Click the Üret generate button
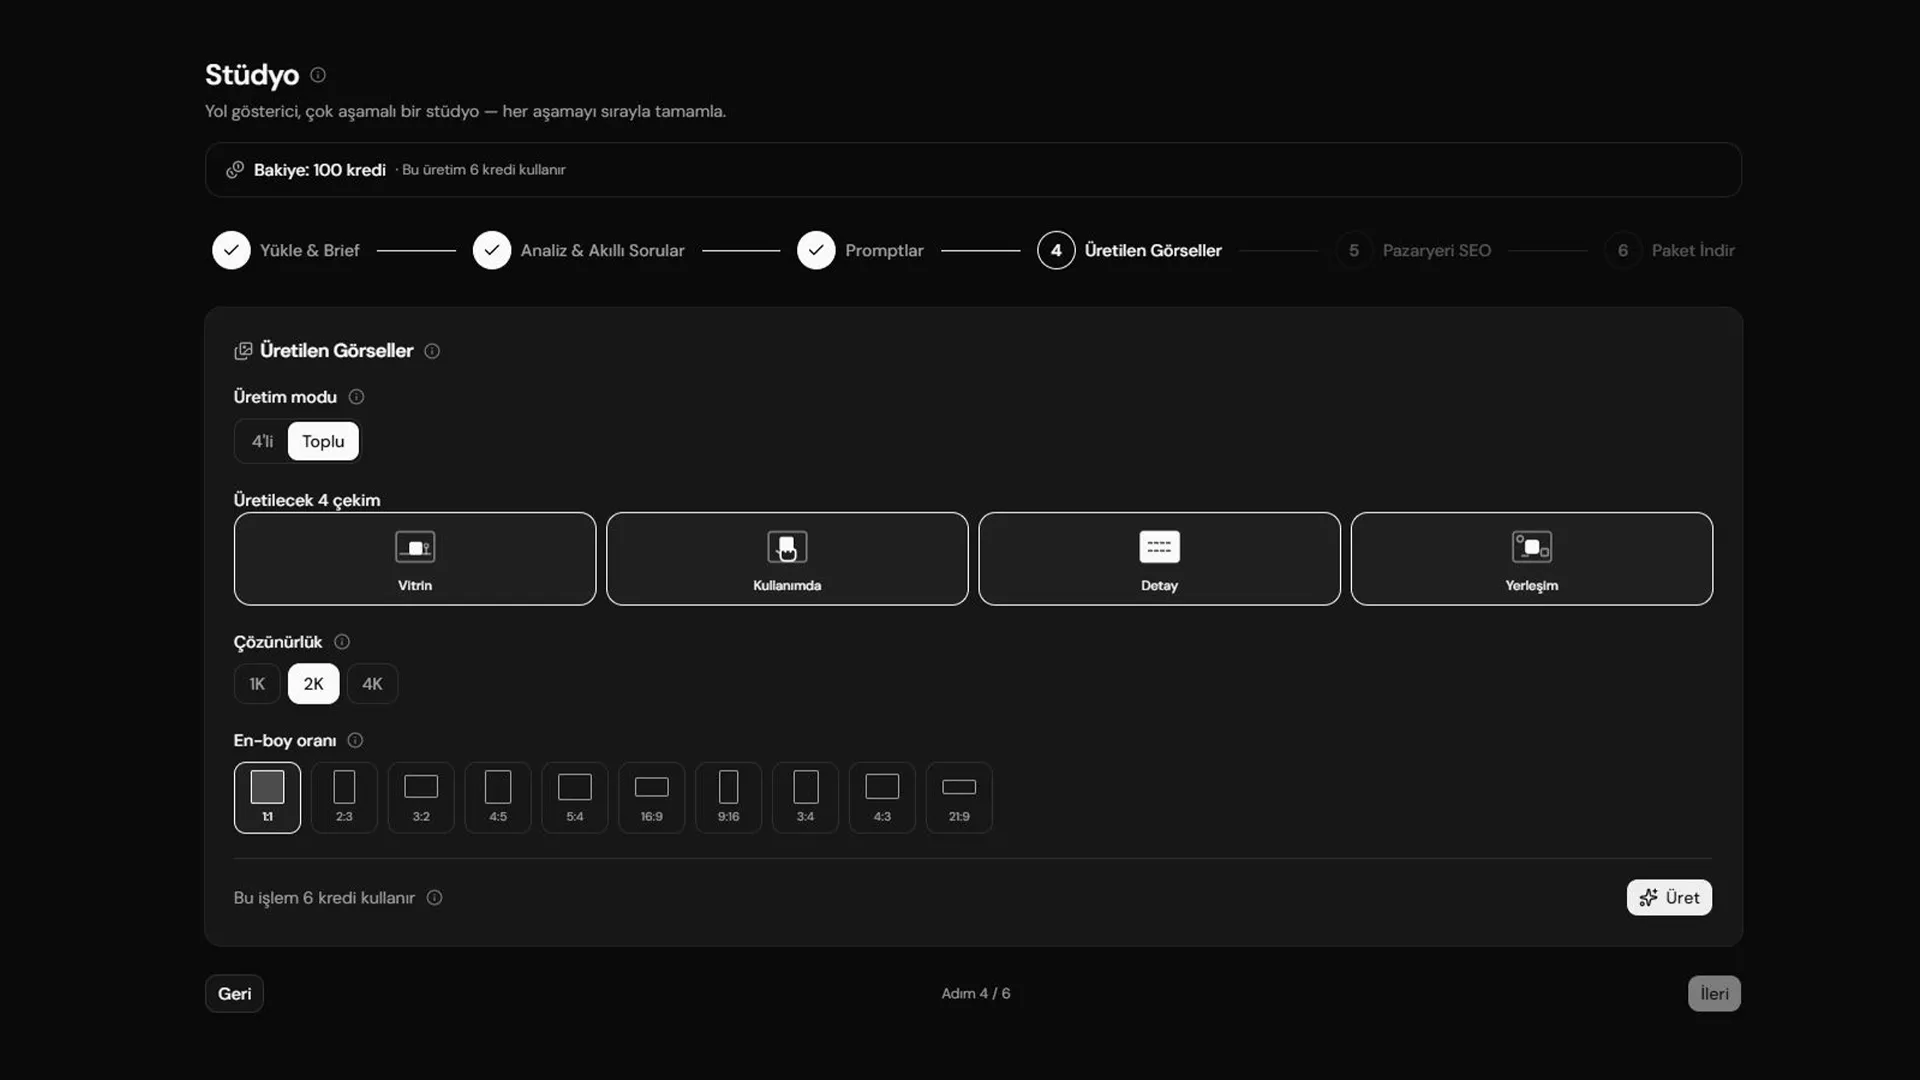The height and width of the screenshot is (1080, 1920). tap(1669, 898)
